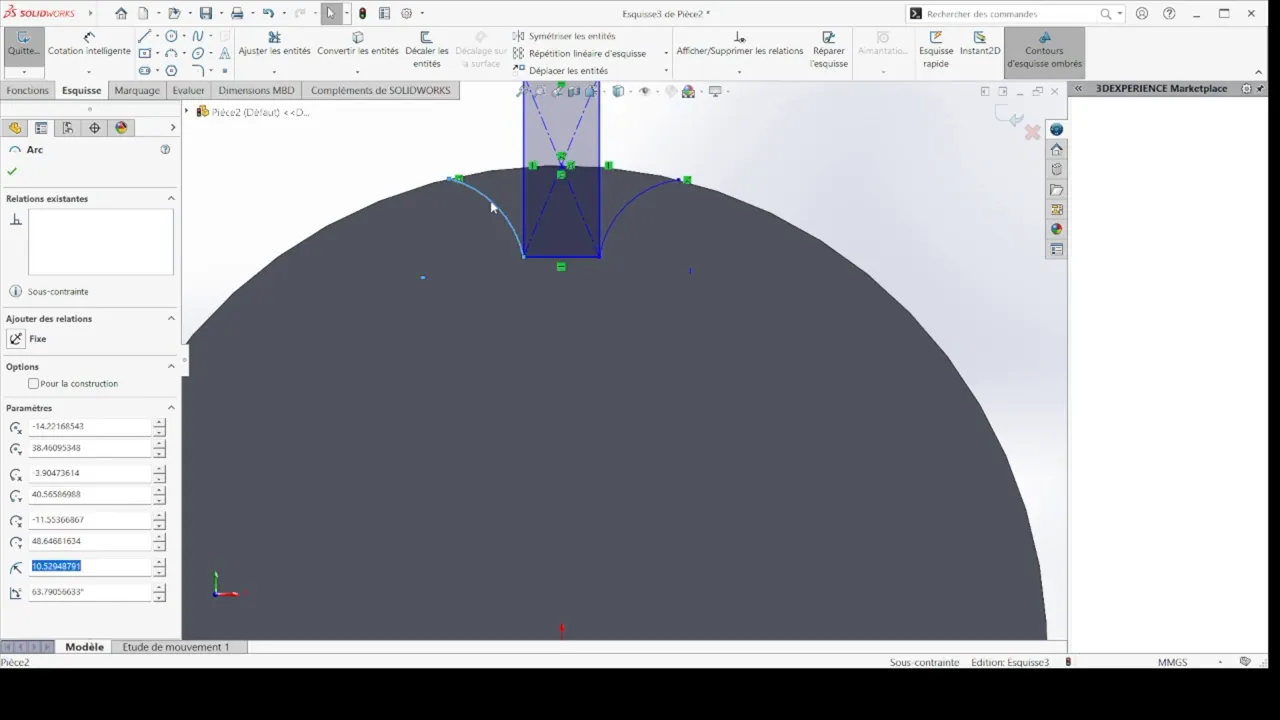
Task: Select the Polygon sketch tool
Action: [x=172, y=71]
